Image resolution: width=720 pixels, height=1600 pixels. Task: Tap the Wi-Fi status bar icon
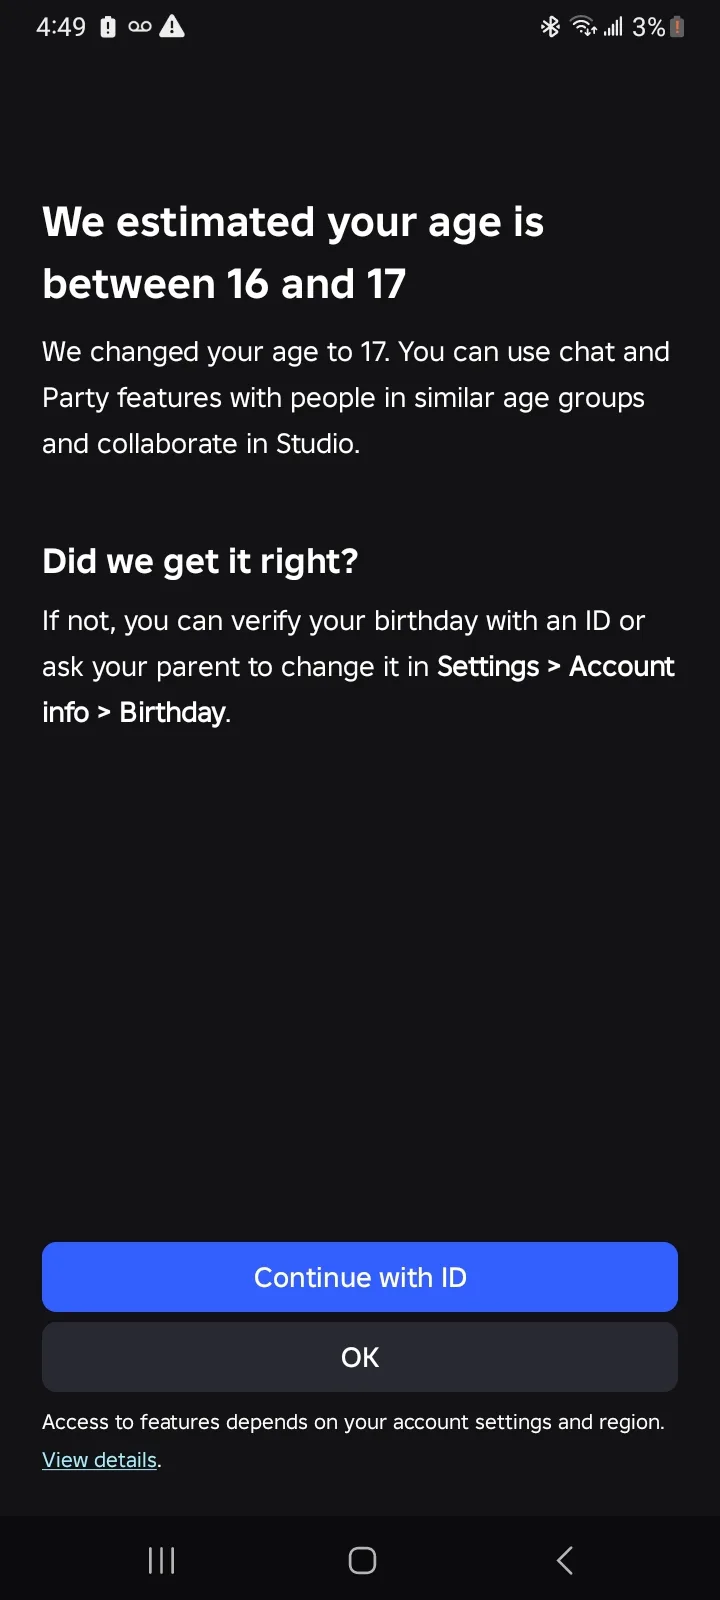583,27
